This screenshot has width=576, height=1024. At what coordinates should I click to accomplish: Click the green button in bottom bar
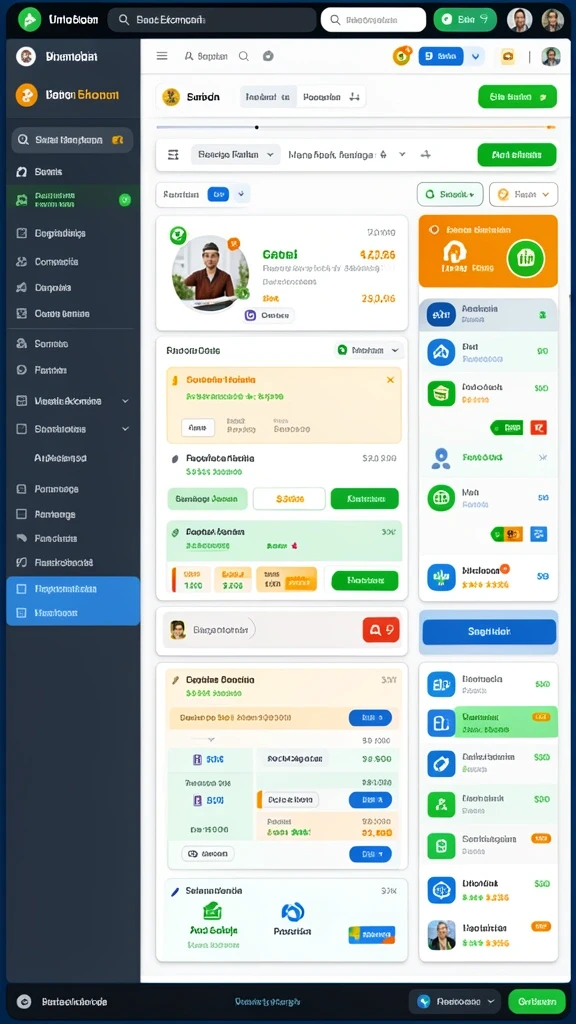[x=536, y=1001]
